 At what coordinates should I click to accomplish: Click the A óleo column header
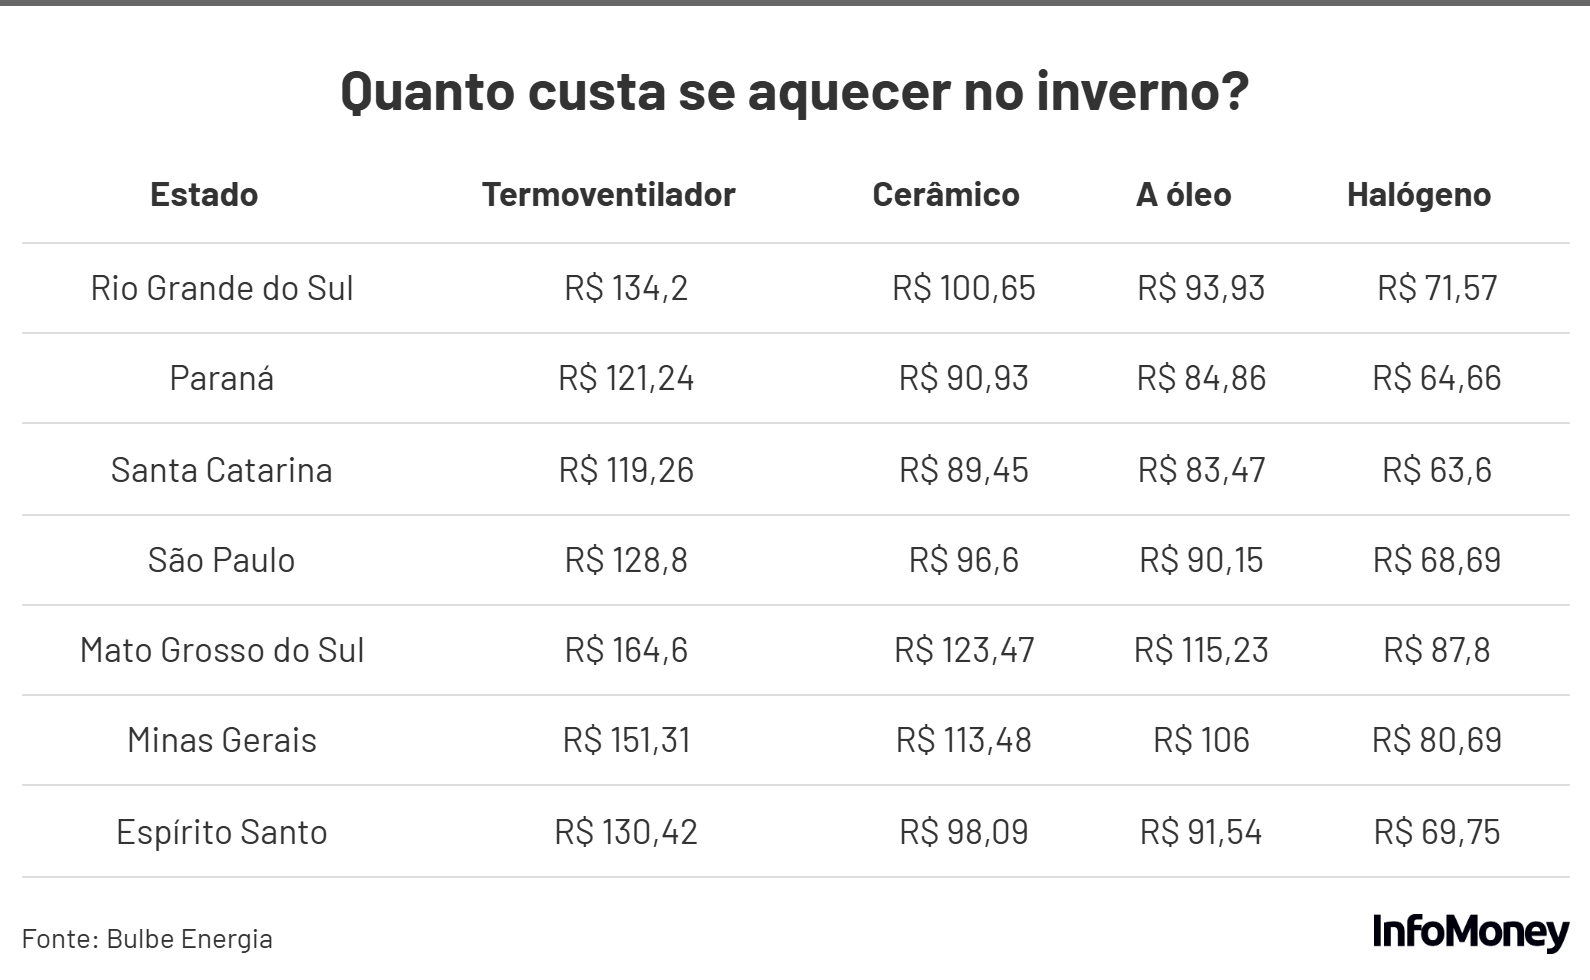point(1183,194)
